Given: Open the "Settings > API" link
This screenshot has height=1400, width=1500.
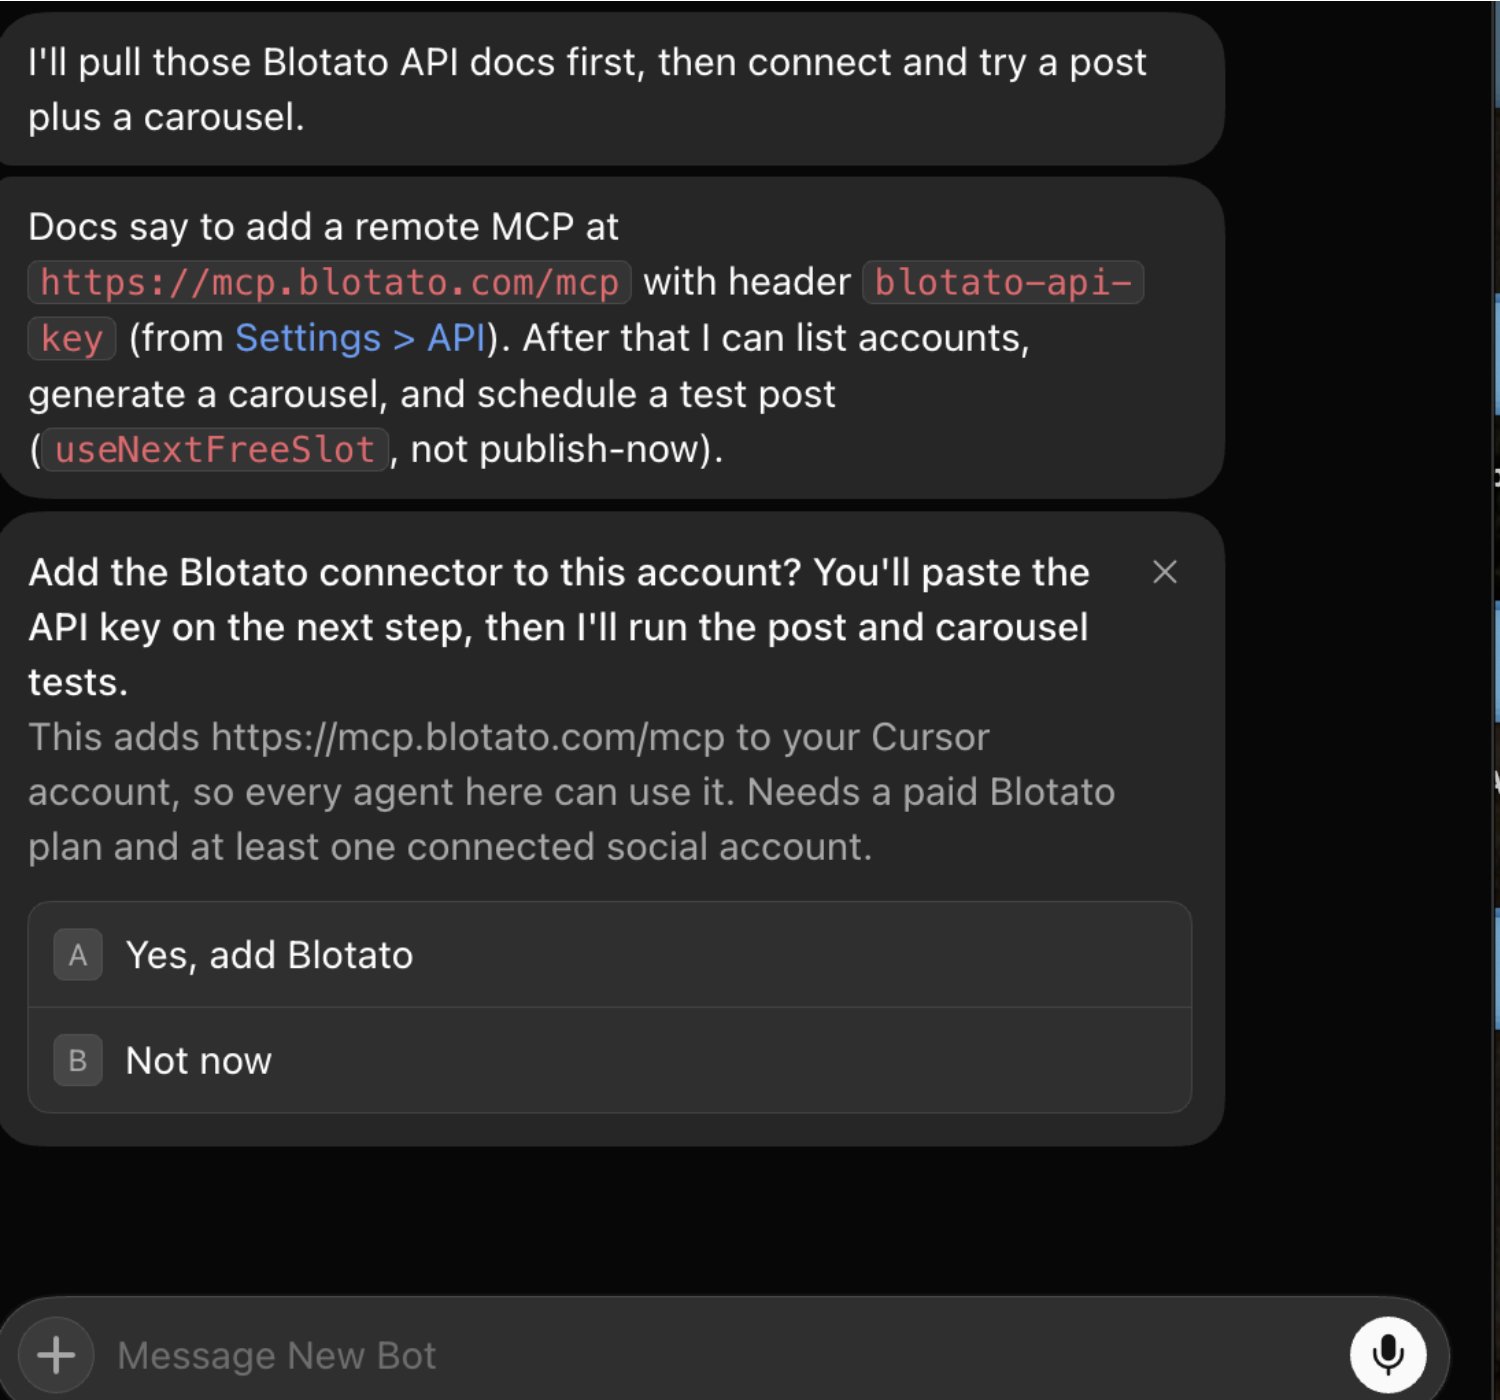Looking at the screenshot, I should pos(360,338).
